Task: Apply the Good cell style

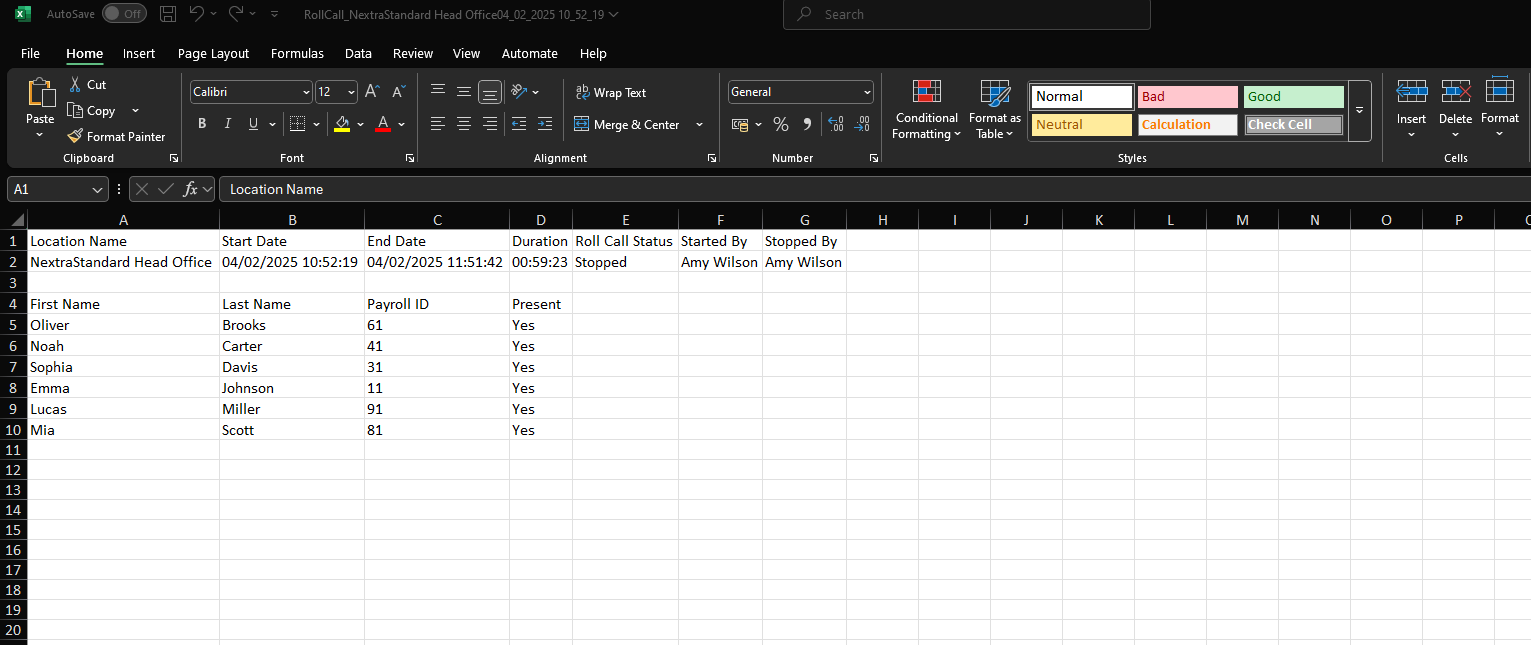Action: [1293, 97]
